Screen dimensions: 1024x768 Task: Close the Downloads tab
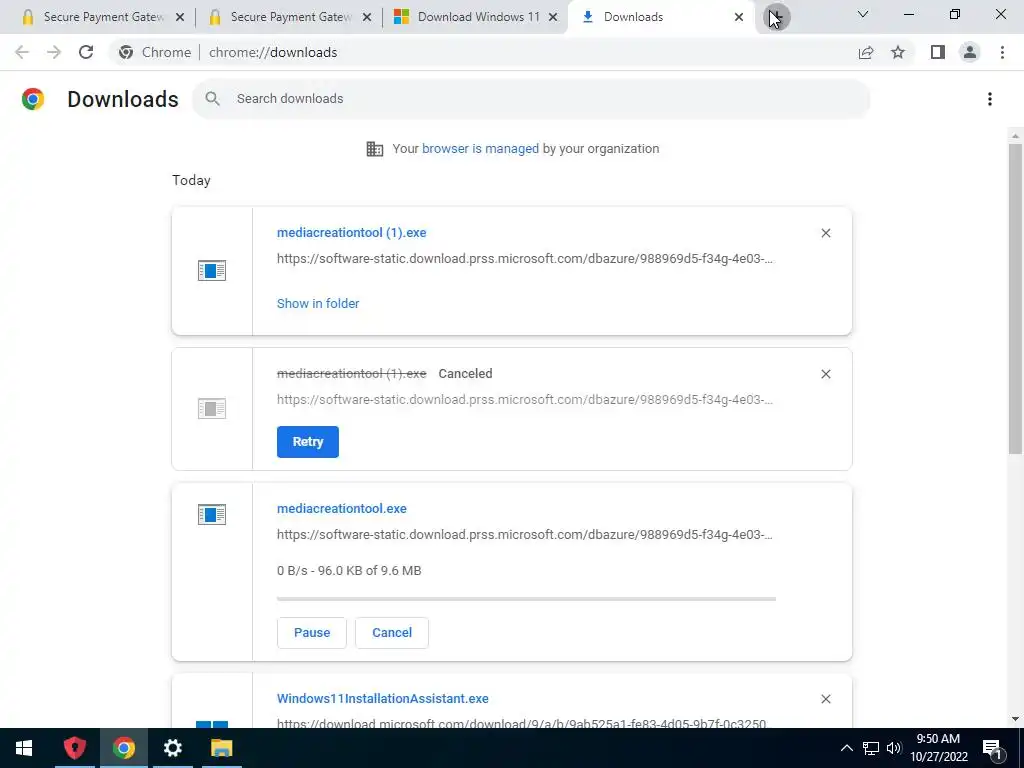click(x=739, y=17)
